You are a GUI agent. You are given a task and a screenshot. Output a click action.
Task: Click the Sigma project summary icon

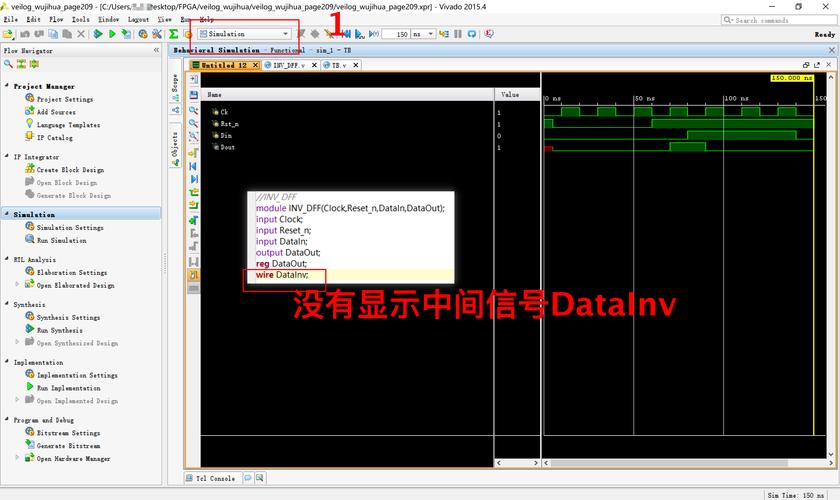coord(174,34)
